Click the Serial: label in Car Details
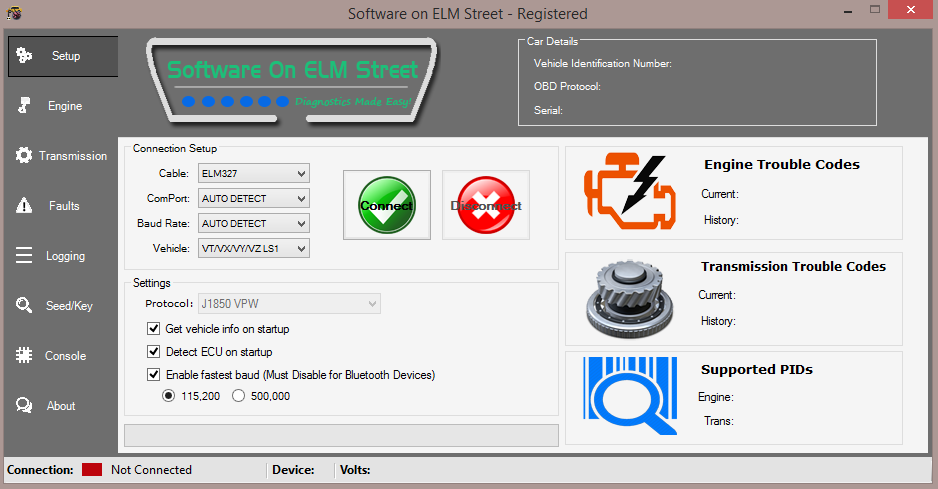Image resolution: width=938 pixels, height=489 pixels. 548,111
